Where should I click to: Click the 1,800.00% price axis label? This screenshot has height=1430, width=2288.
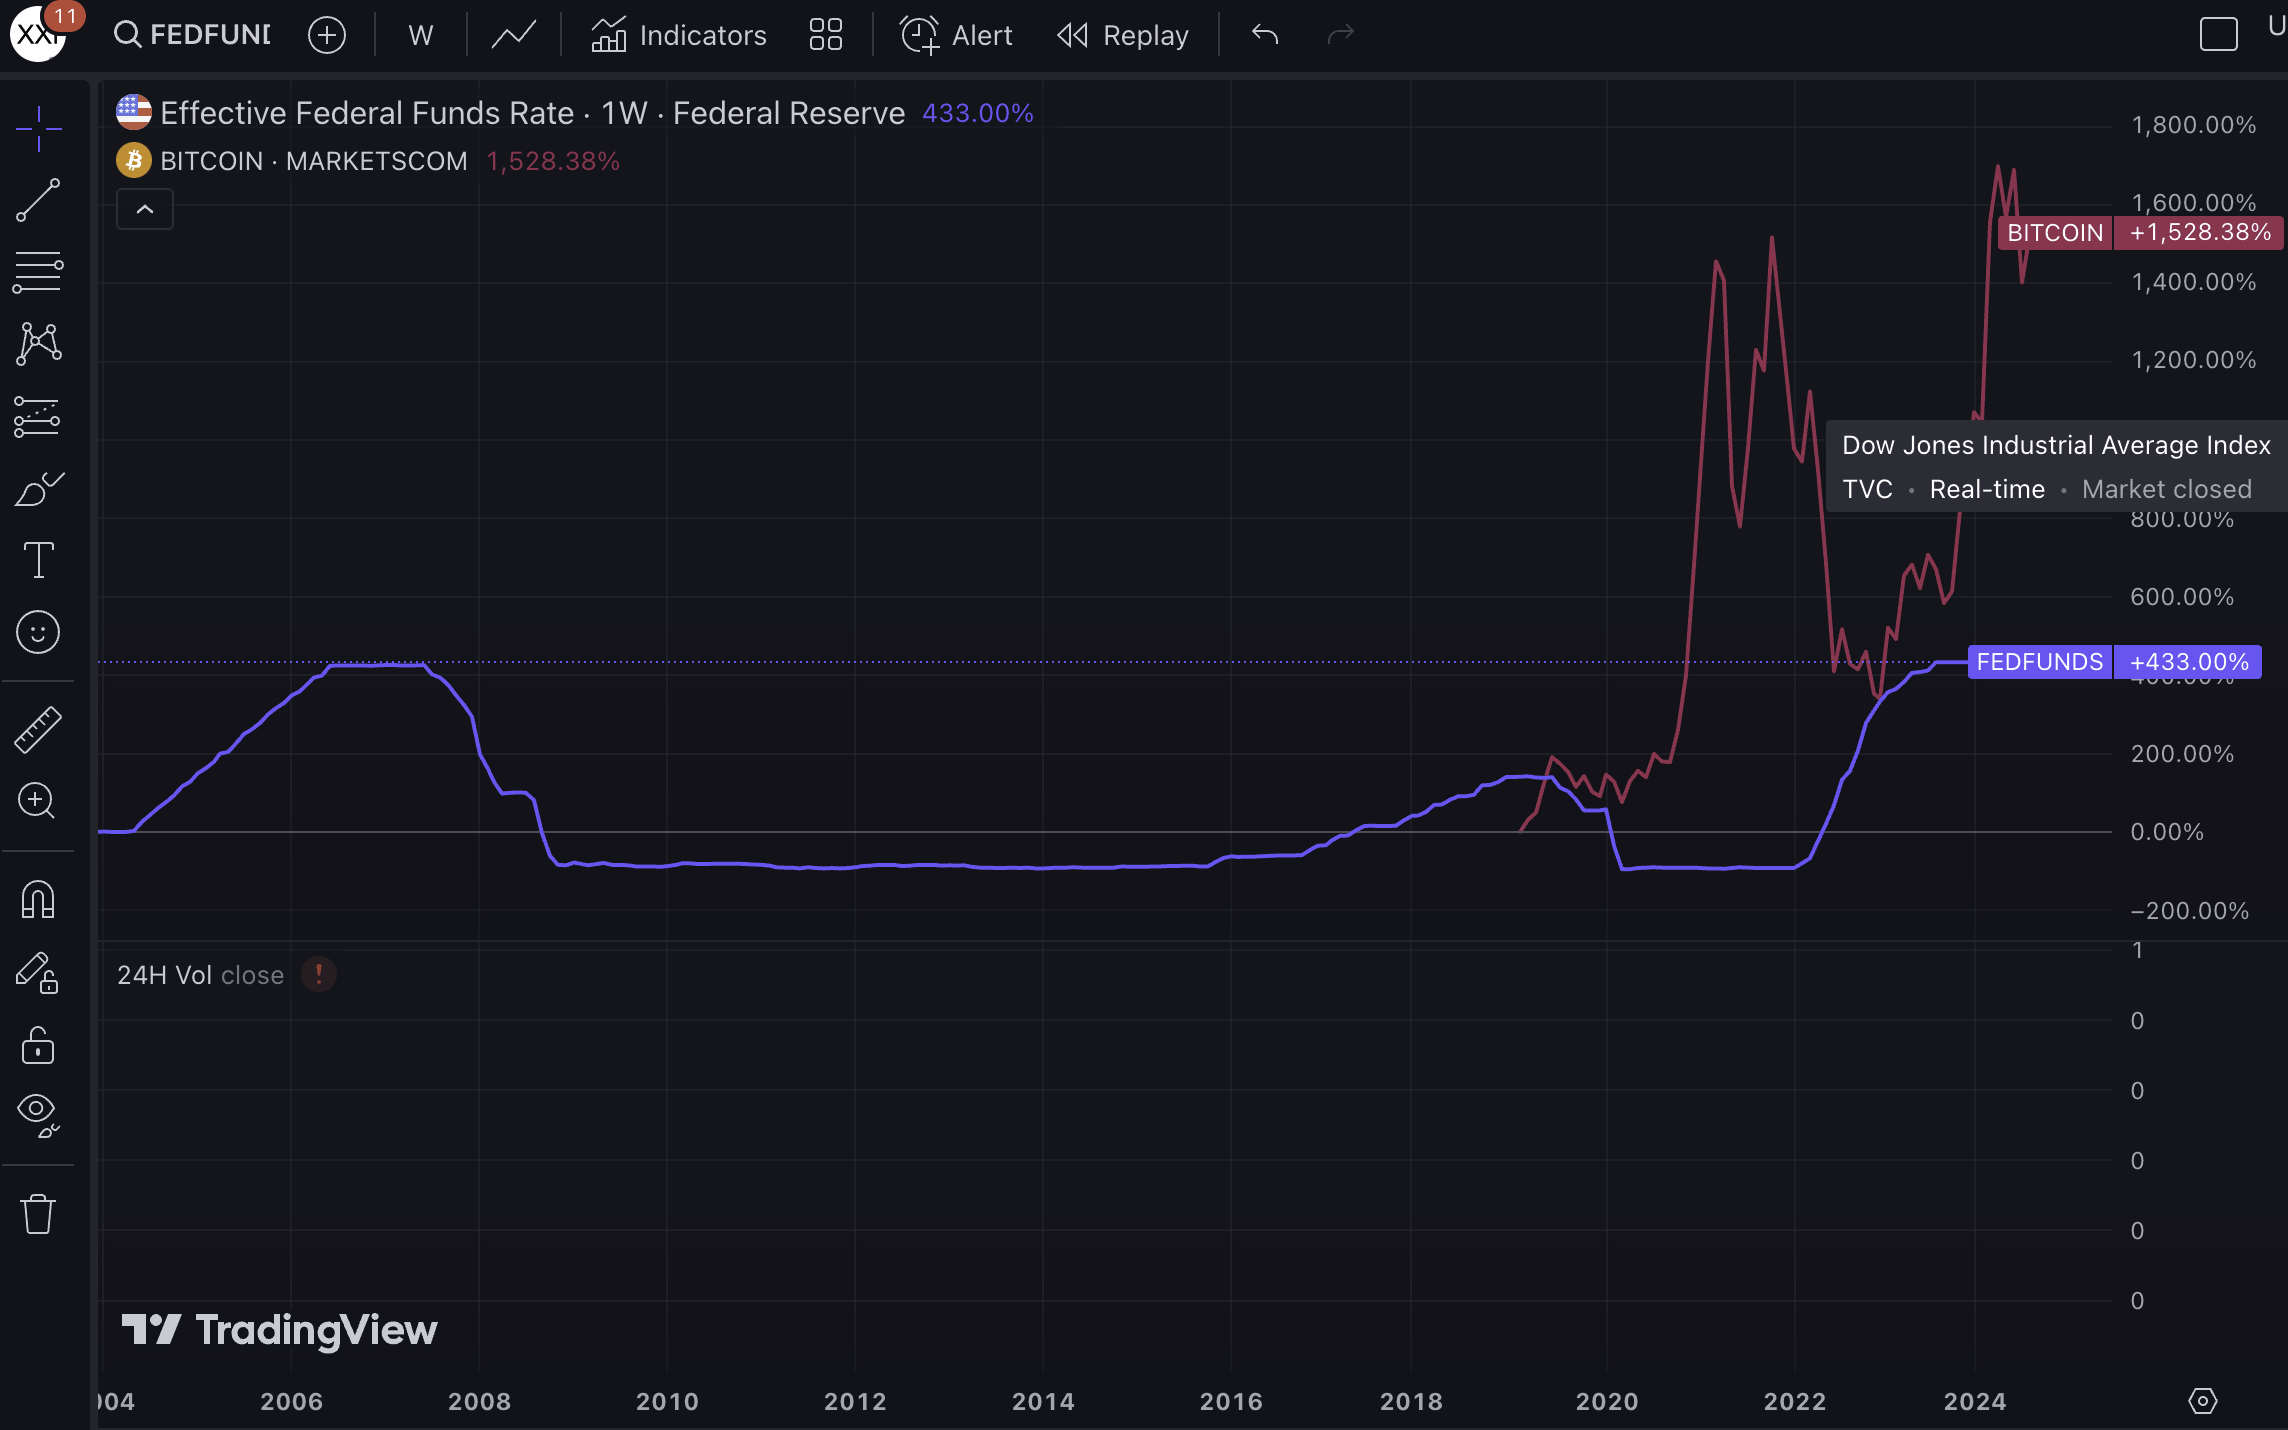pos(2194,125)
